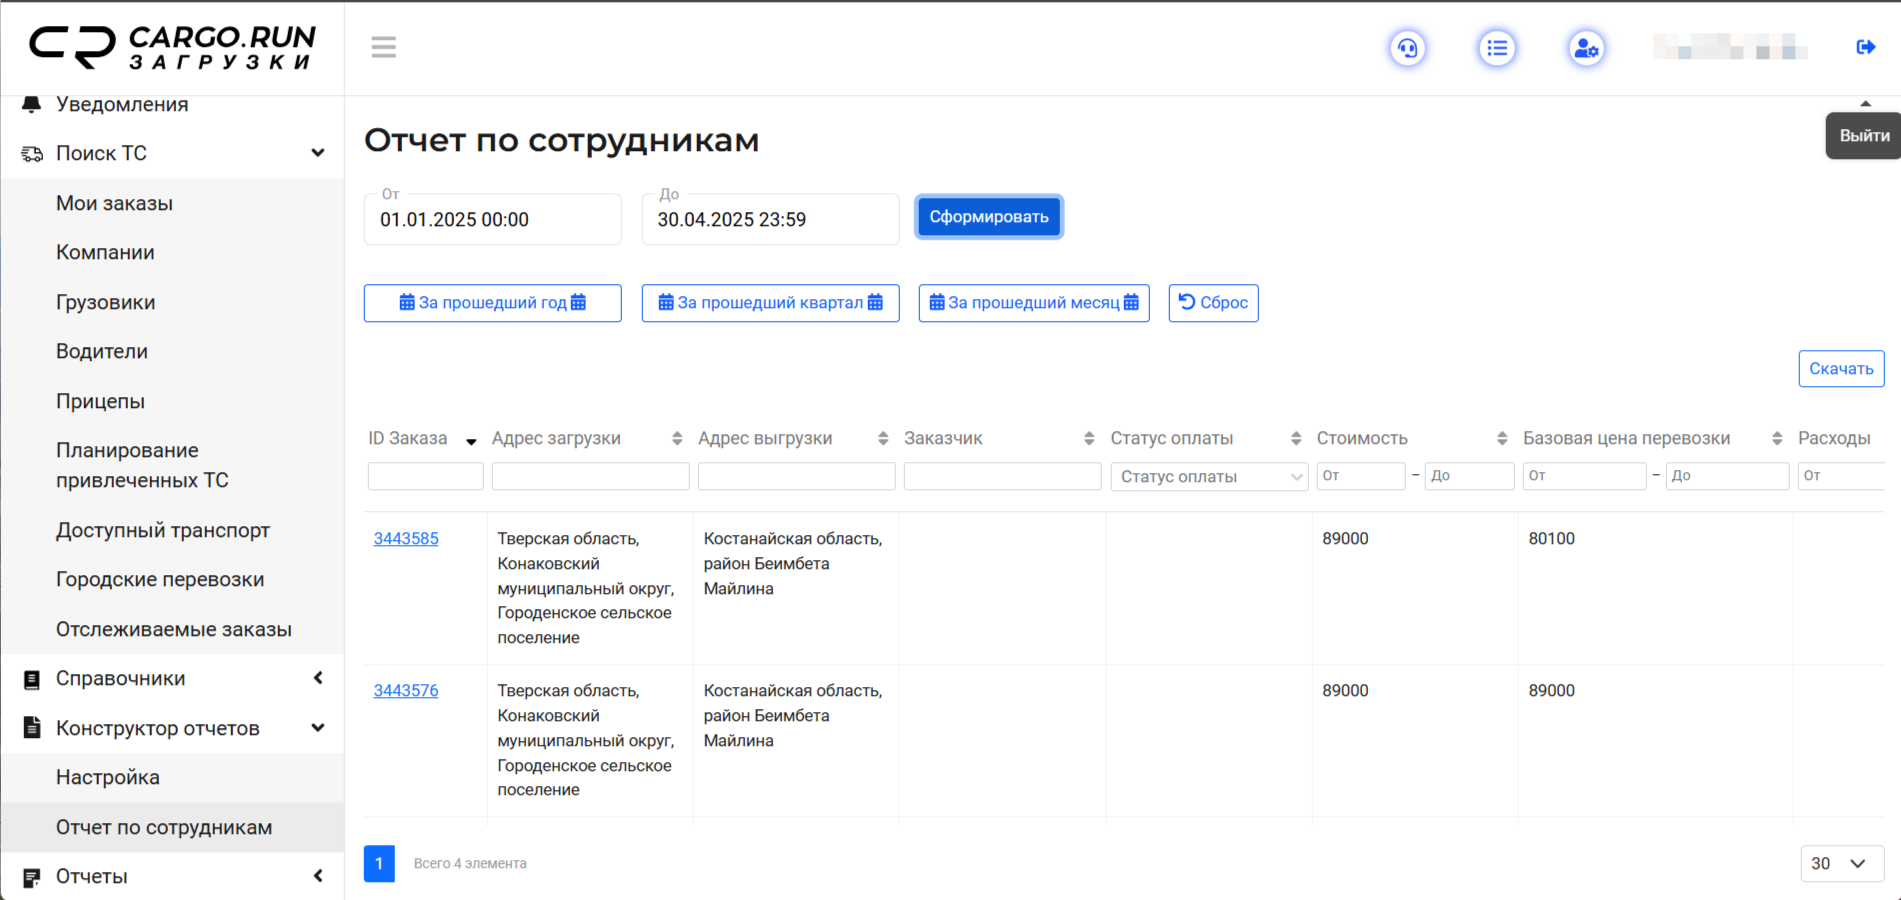
Task: Open order link 3443576
Action: click(x=406, y=691)
